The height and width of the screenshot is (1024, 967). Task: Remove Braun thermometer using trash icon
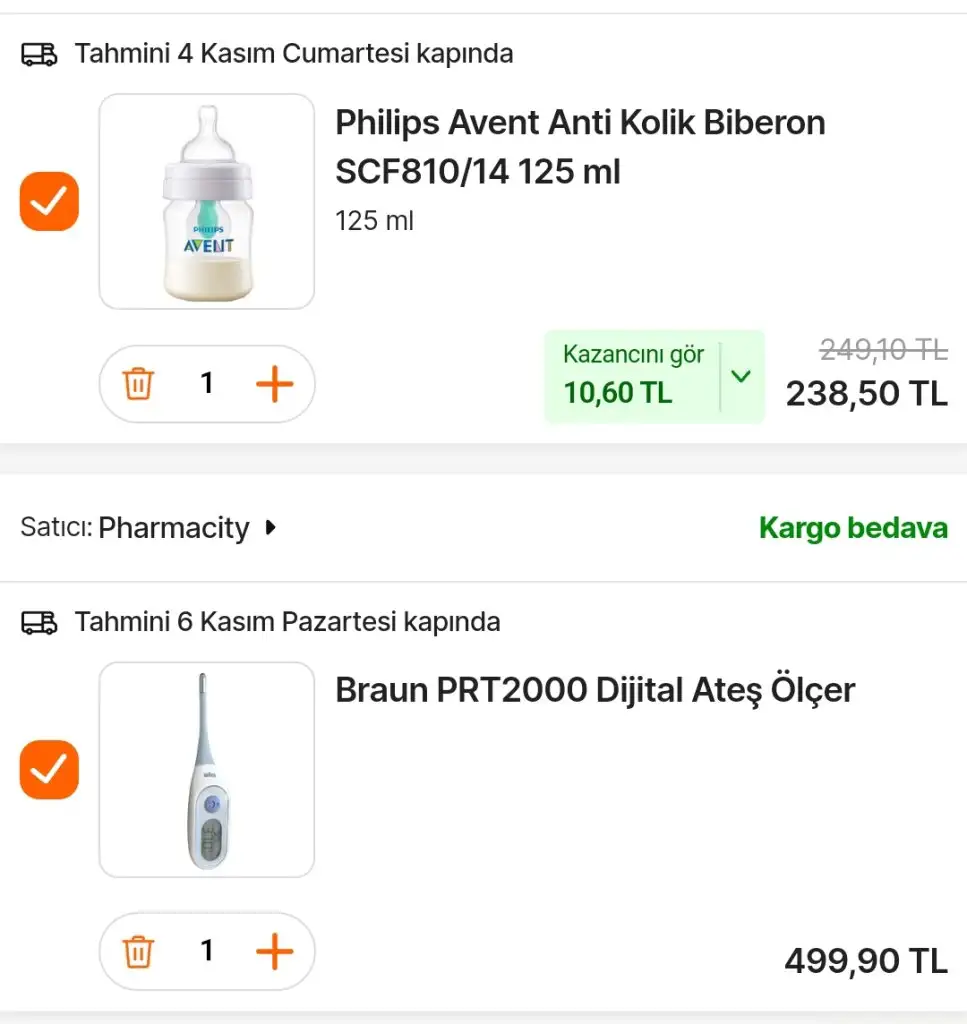[138, 952]
